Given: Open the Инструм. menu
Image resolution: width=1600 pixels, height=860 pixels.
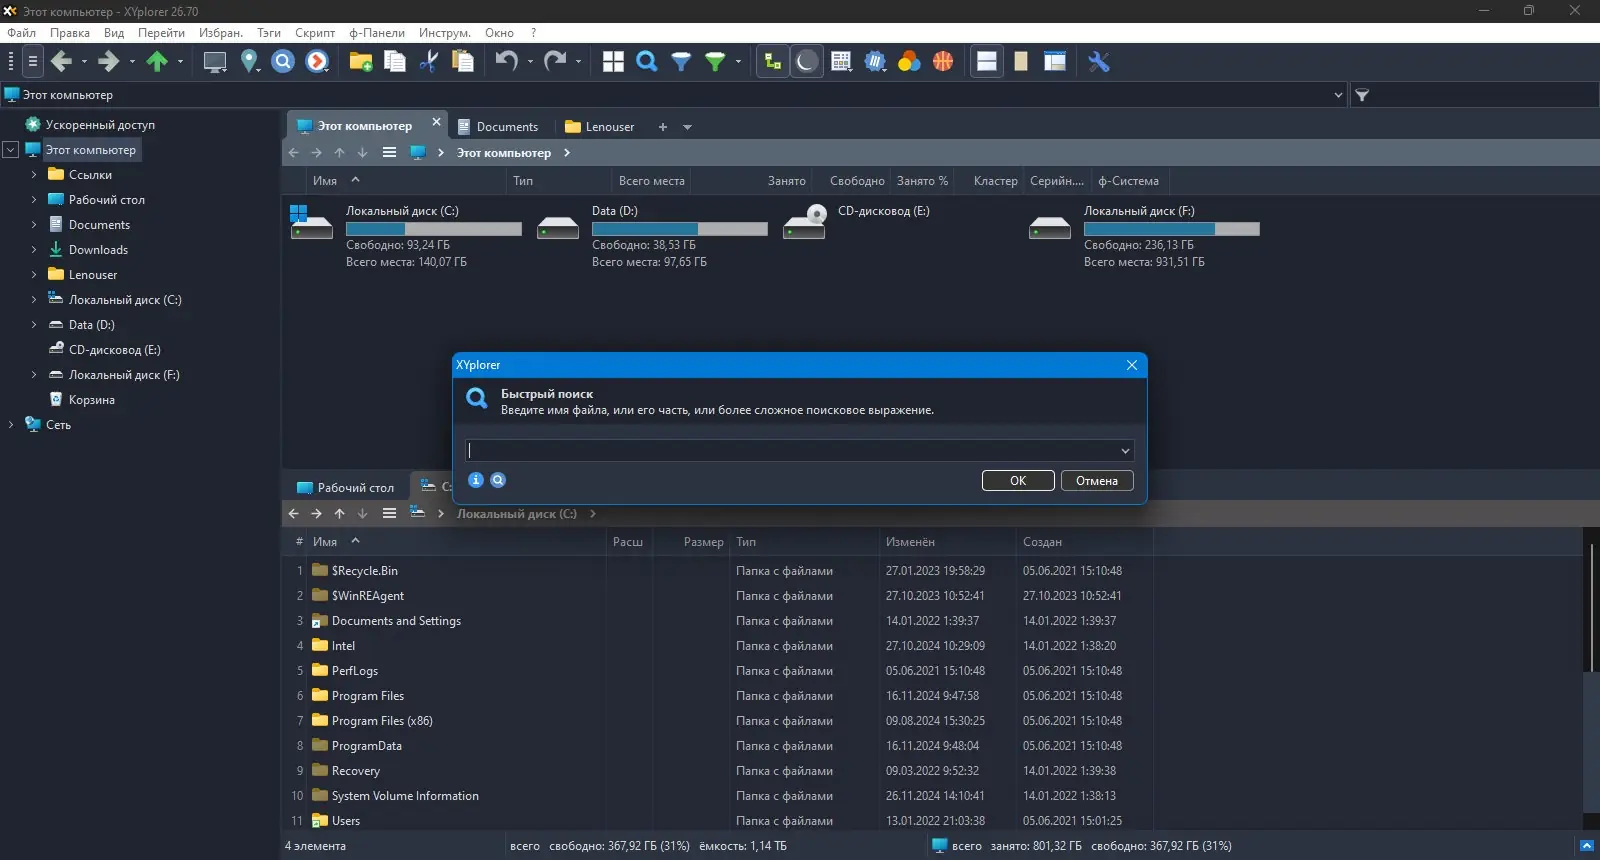Looking at the screenshot, I should click(x=444, y=33).
